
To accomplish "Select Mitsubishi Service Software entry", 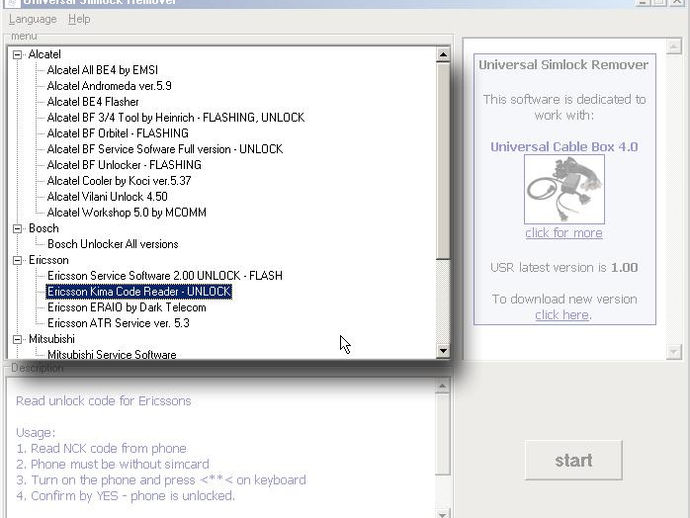I will (112, 355).
